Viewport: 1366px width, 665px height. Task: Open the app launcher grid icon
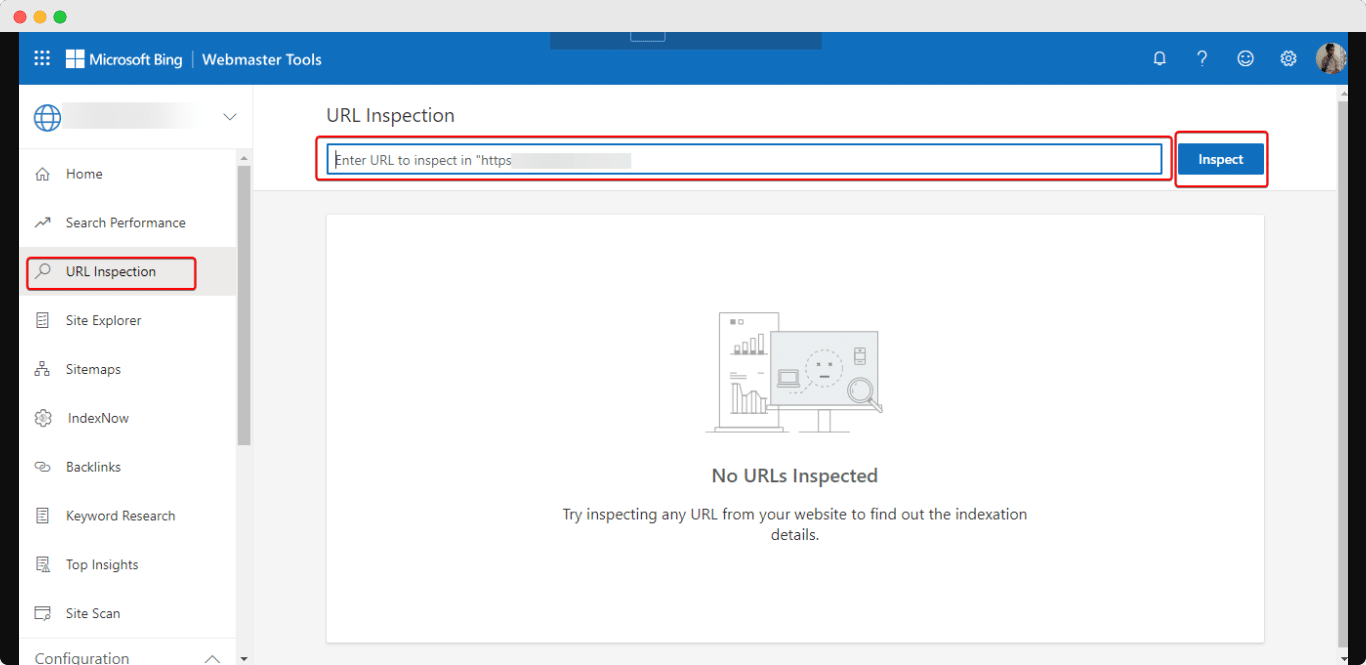pos(42,59)
